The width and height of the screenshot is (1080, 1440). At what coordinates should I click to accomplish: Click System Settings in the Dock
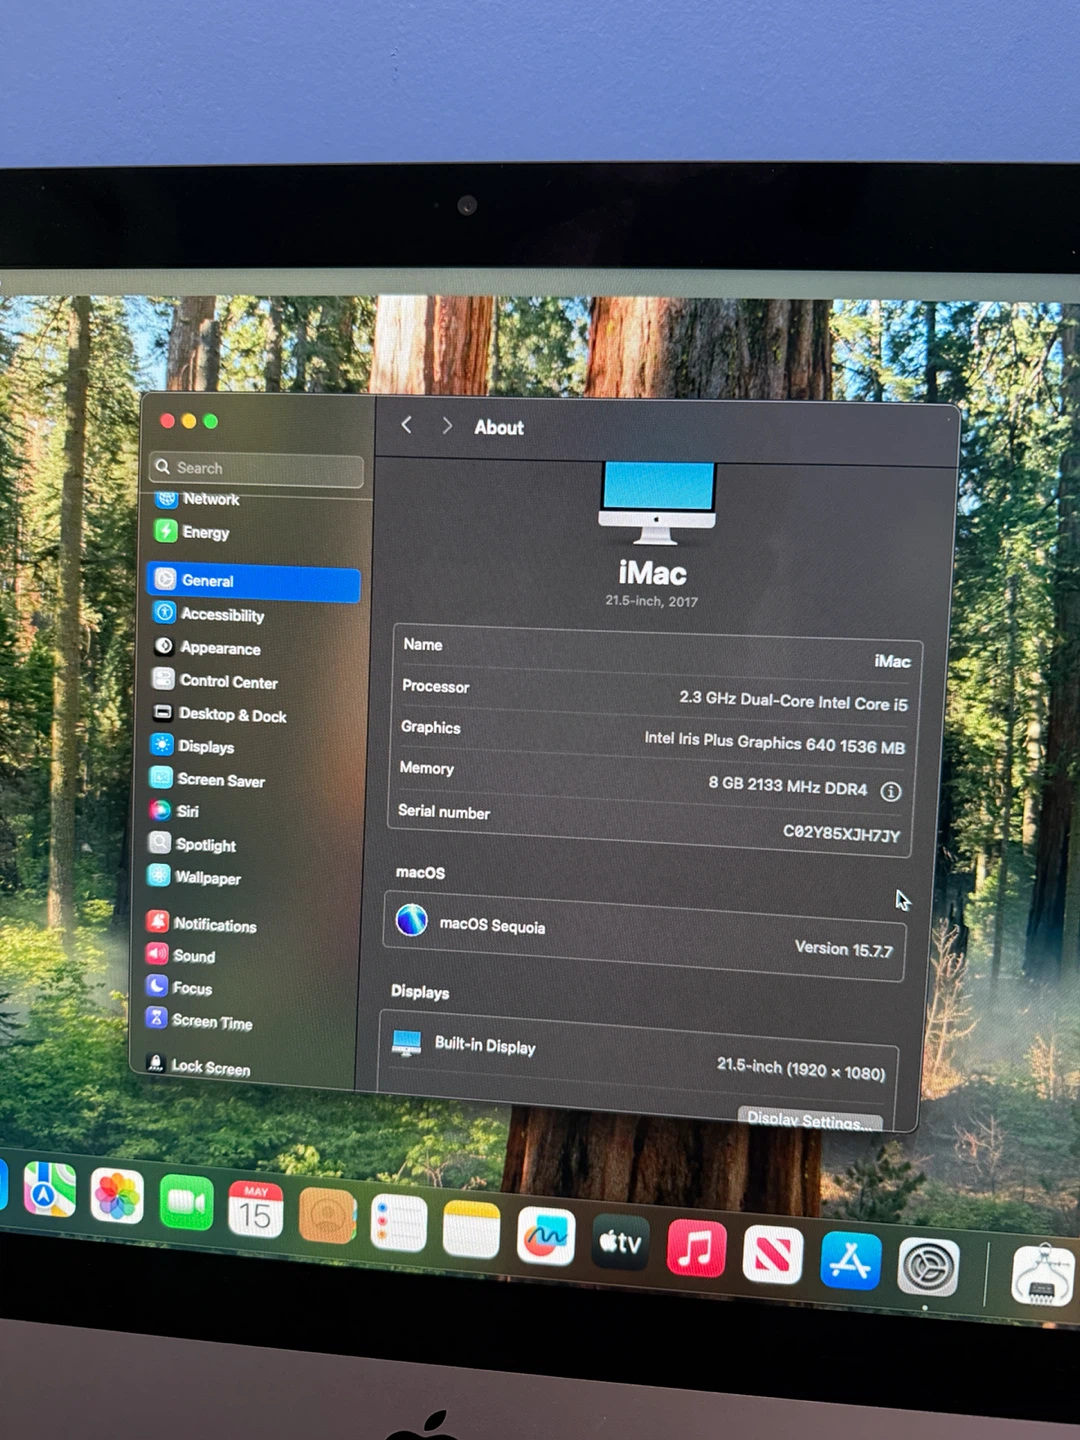click(929, 1267)
